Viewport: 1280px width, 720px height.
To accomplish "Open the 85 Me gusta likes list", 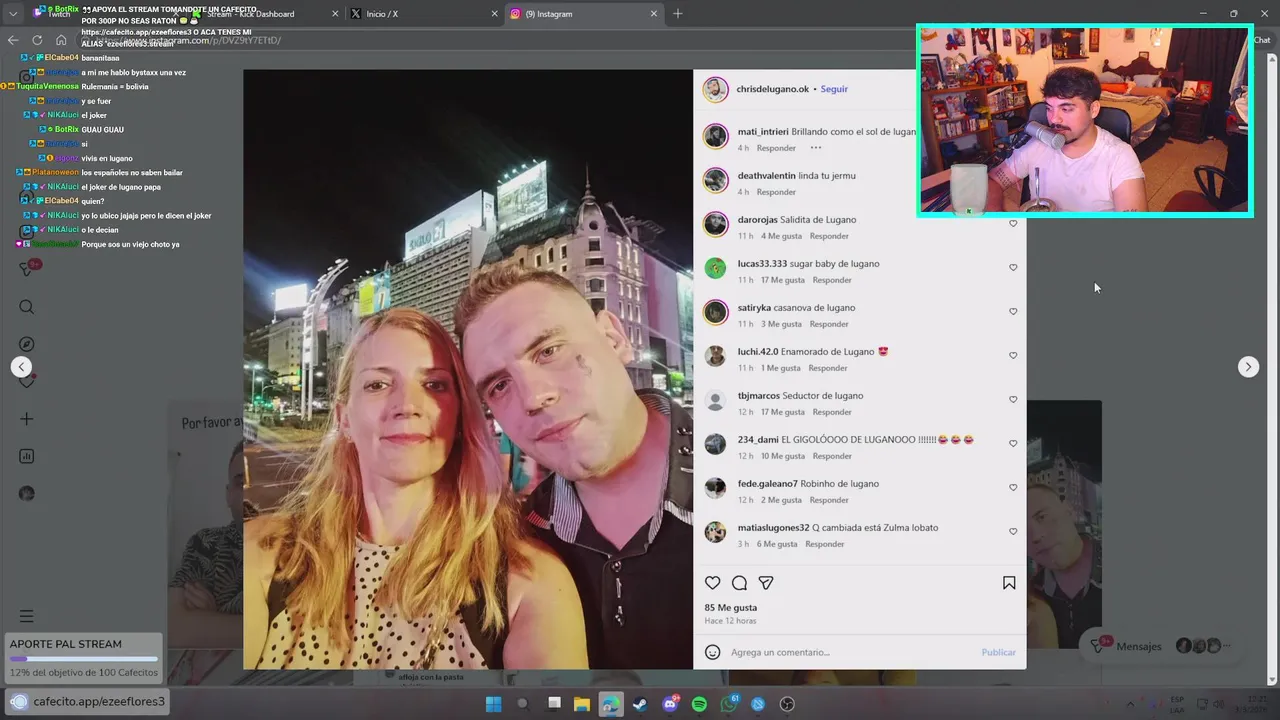I will (x=731, y=608).
